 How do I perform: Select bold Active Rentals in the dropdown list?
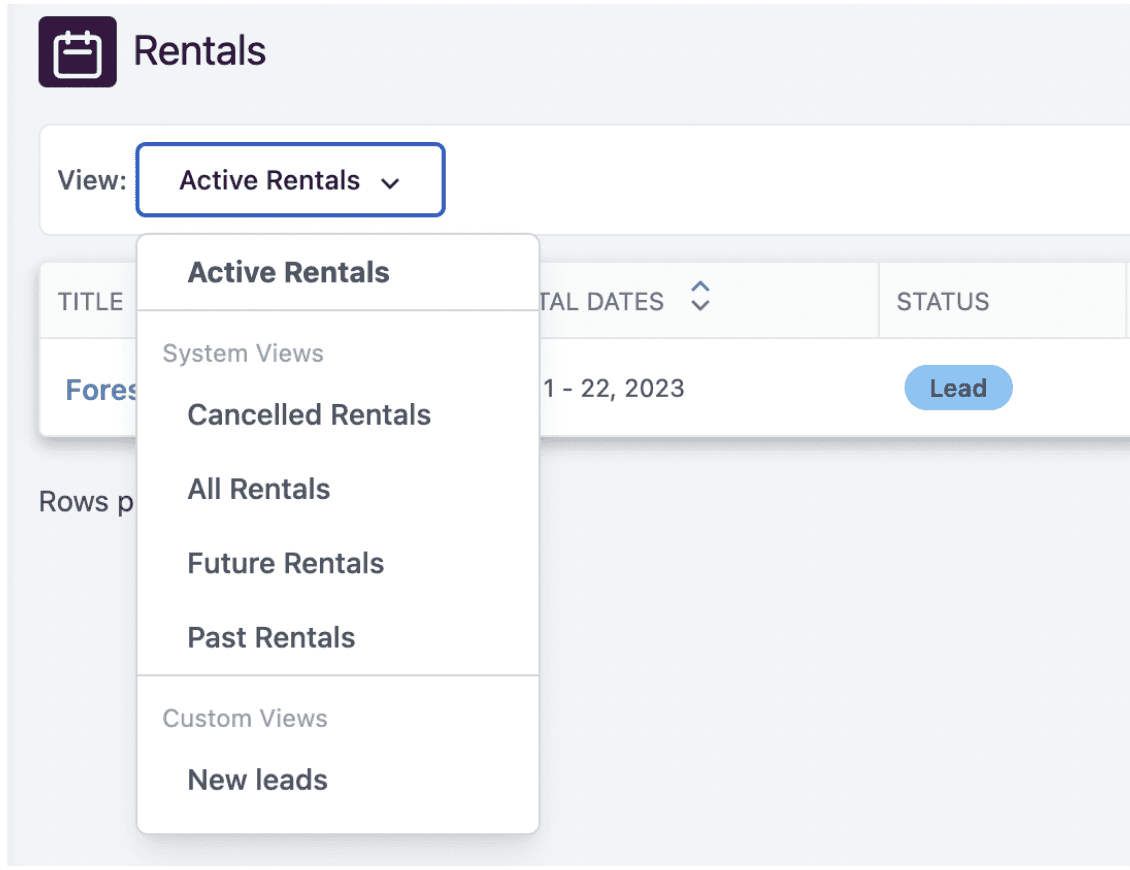pos(288,272)
